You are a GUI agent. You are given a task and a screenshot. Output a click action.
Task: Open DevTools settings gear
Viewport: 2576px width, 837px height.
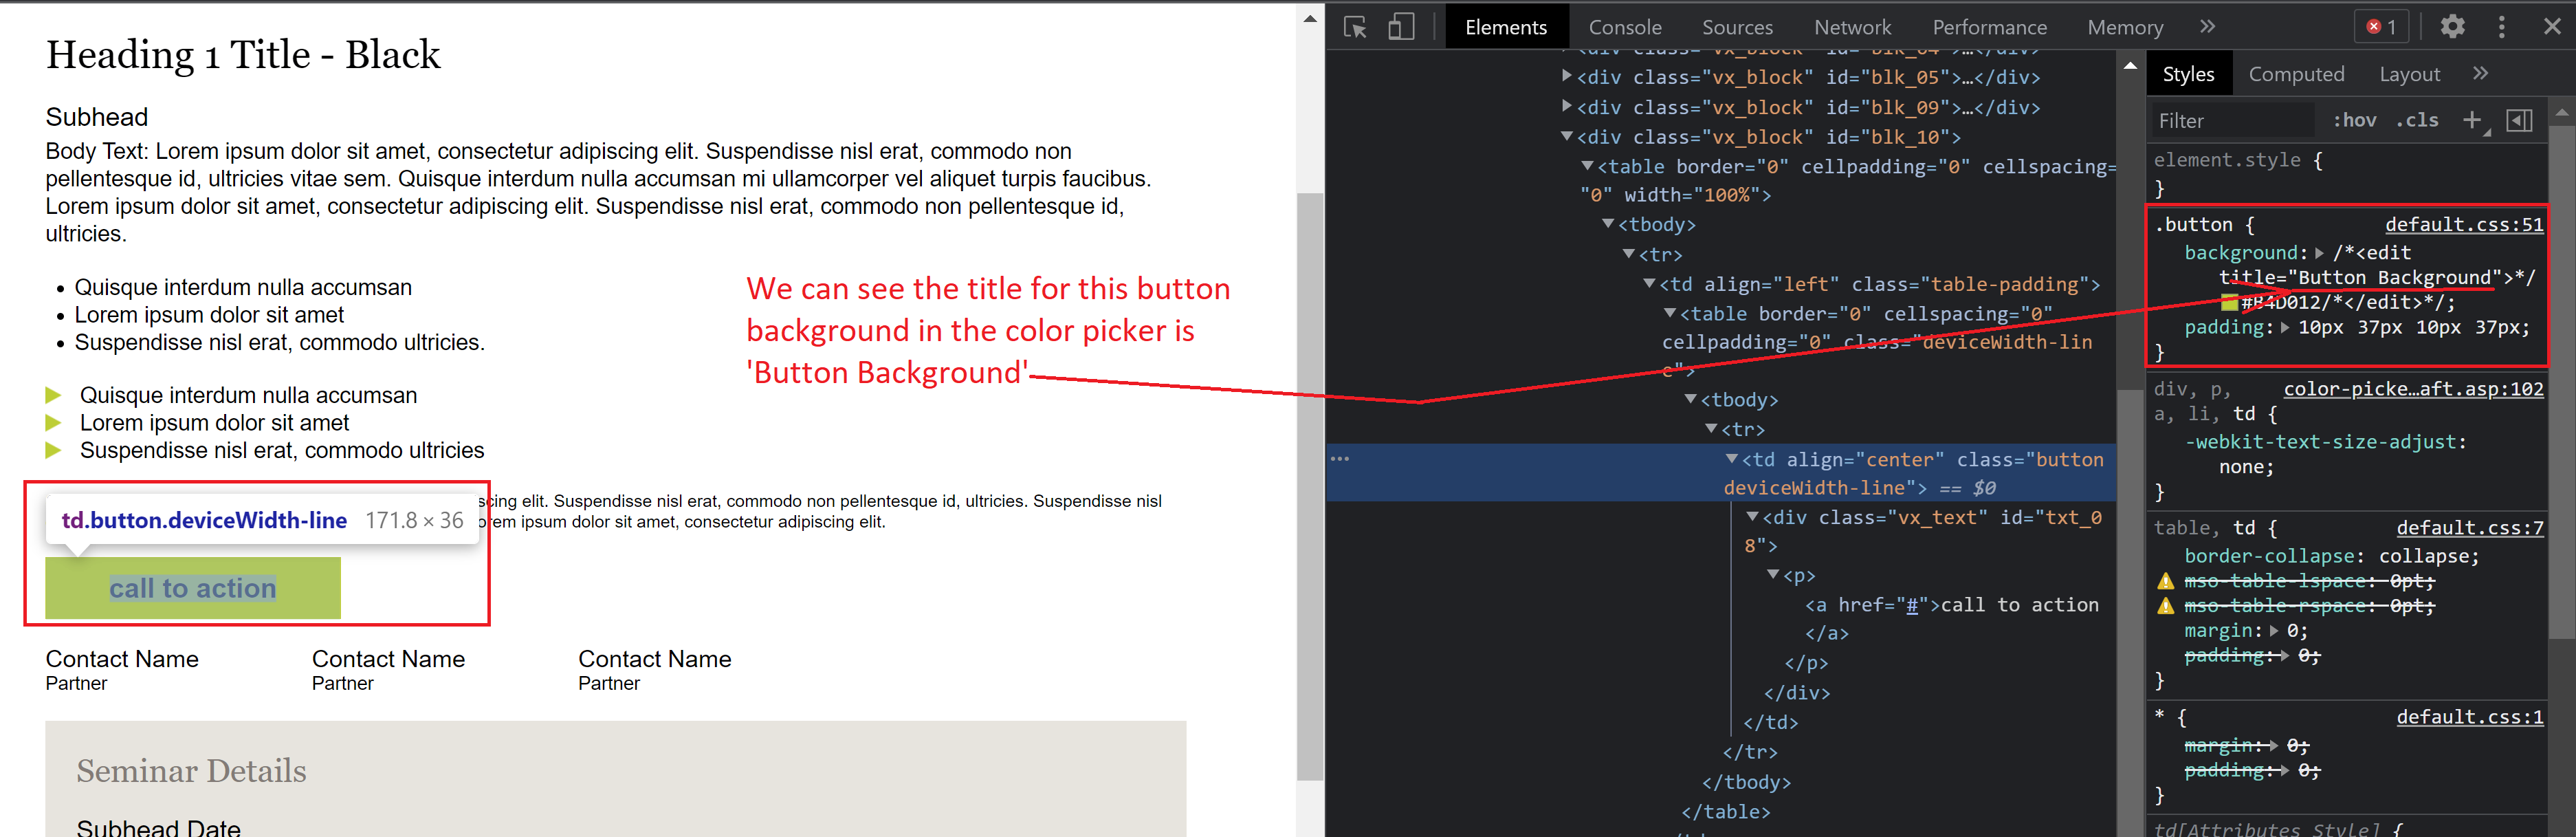[x=2453, y=27]
